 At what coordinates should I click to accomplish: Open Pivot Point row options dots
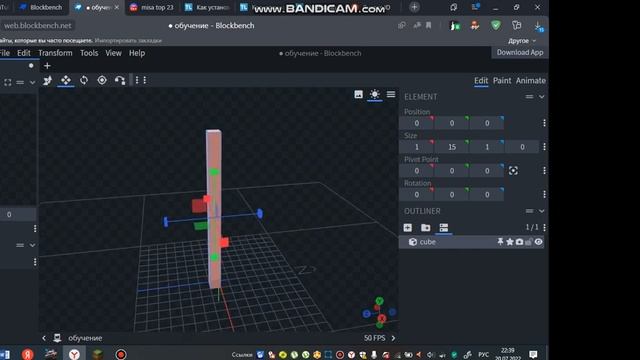[544, 171]
